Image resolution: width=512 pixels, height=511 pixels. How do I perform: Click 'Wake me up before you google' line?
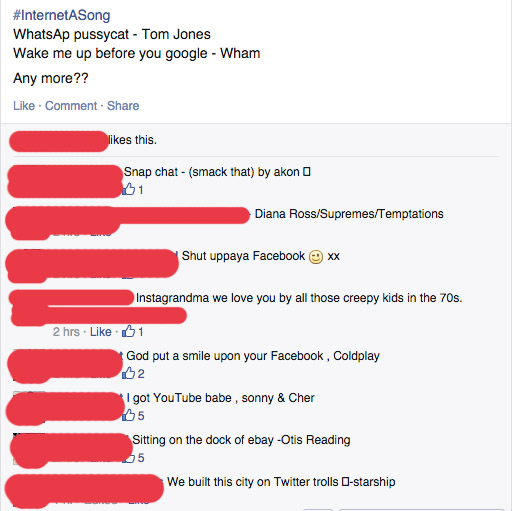point(137,53)
